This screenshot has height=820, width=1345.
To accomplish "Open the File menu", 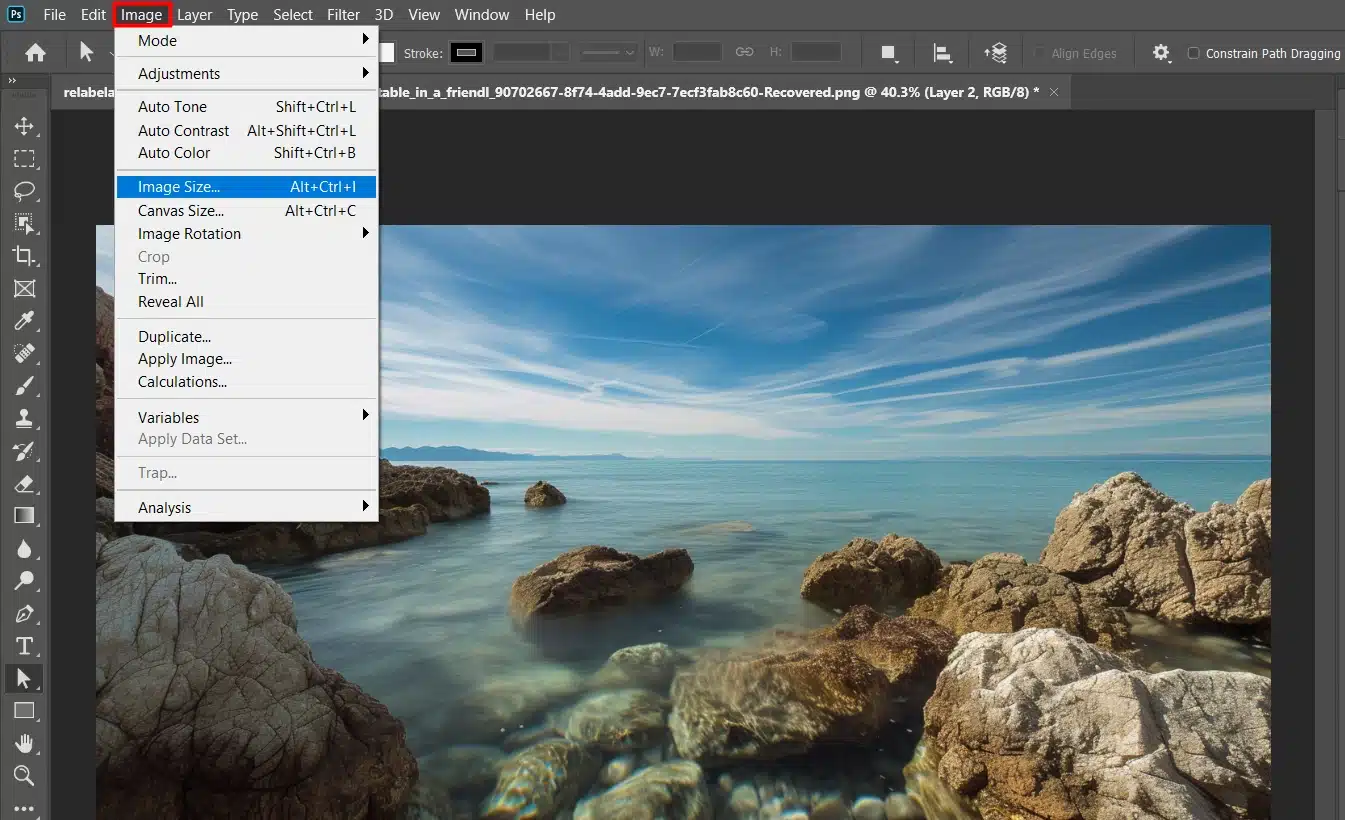I will (x=54, y=15).
